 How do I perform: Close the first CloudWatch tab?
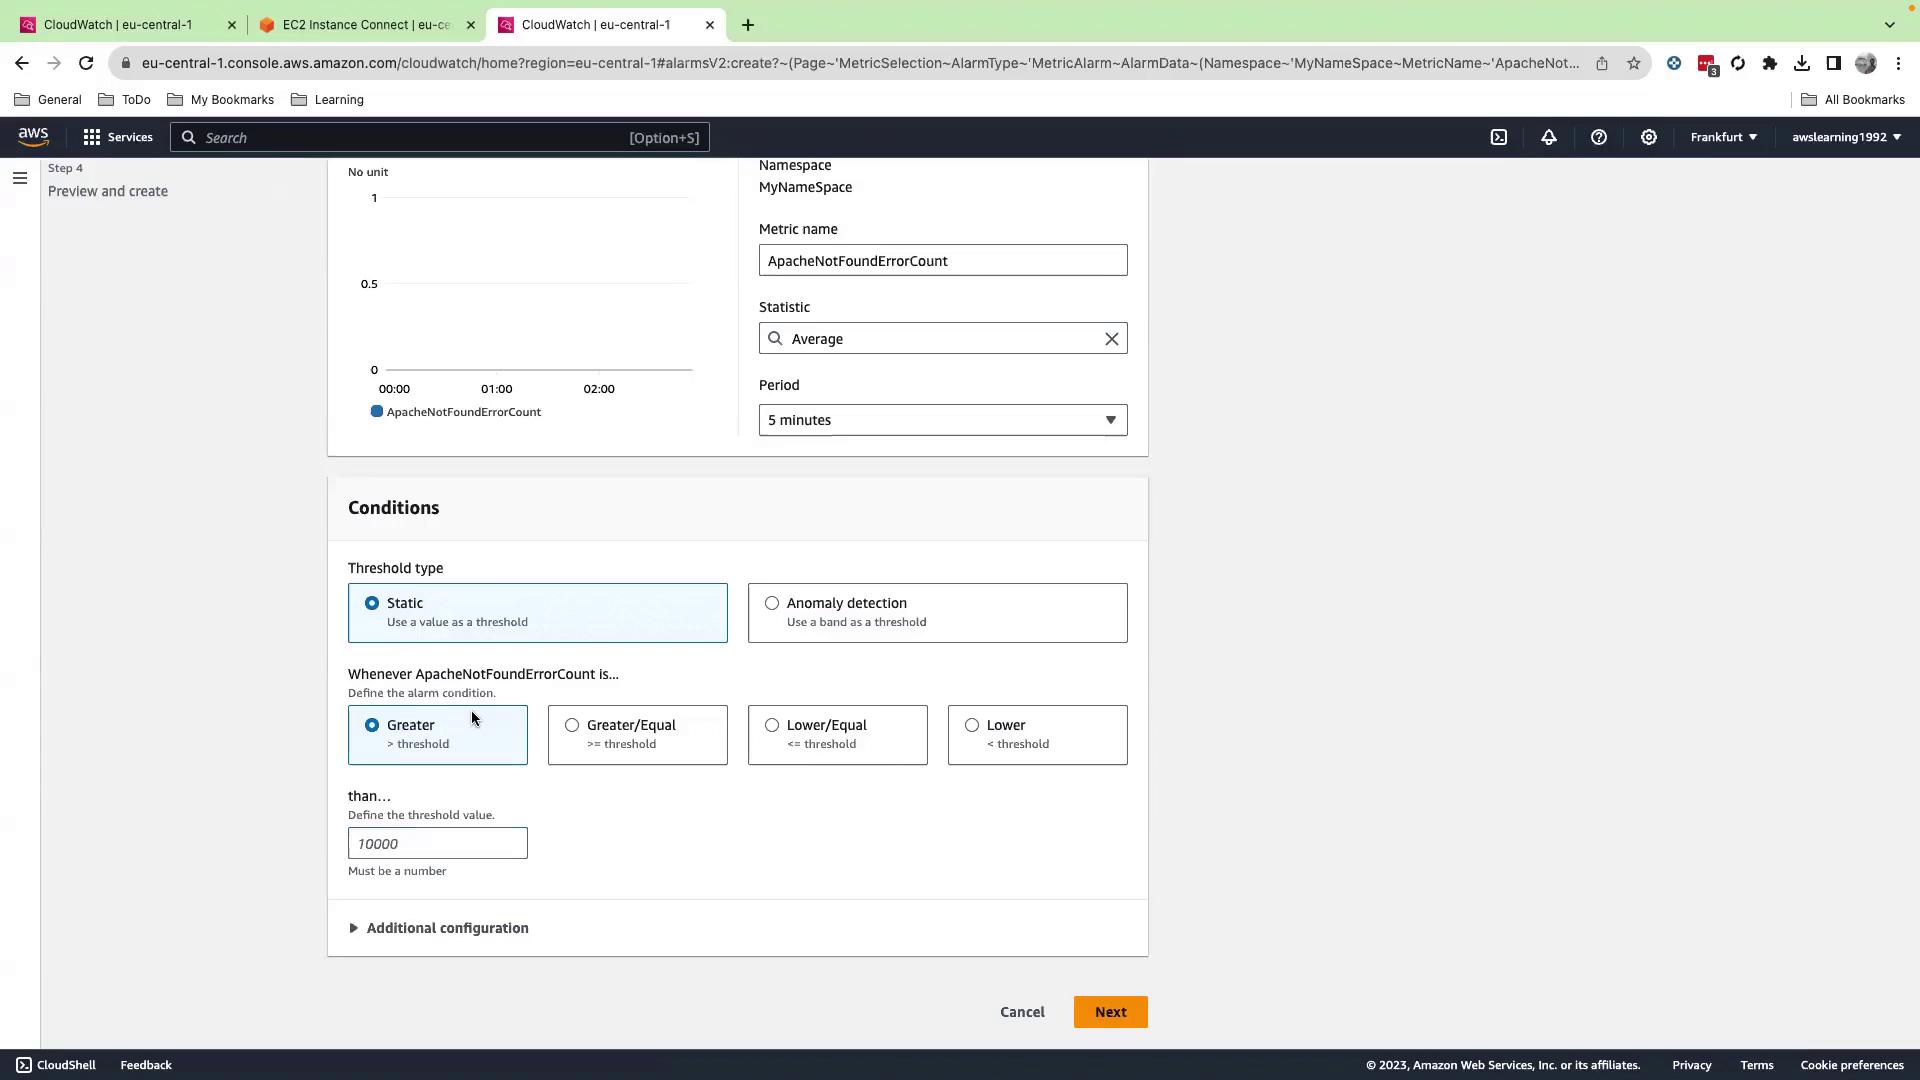tap(232, 25)
